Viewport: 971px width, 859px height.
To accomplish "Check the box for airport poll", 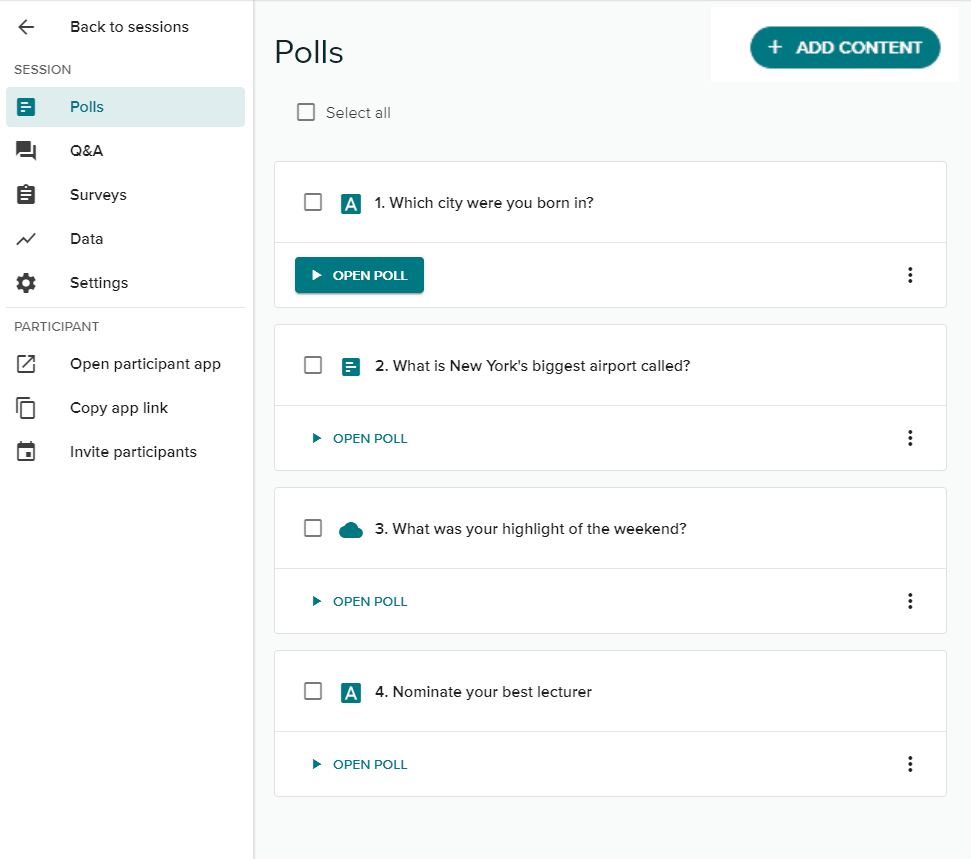I will pyautogui.click(x=313, y=365).
